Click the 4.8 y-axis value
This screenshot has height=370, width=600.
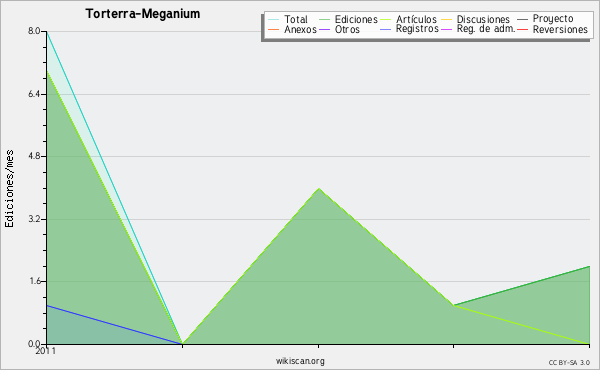34,156
